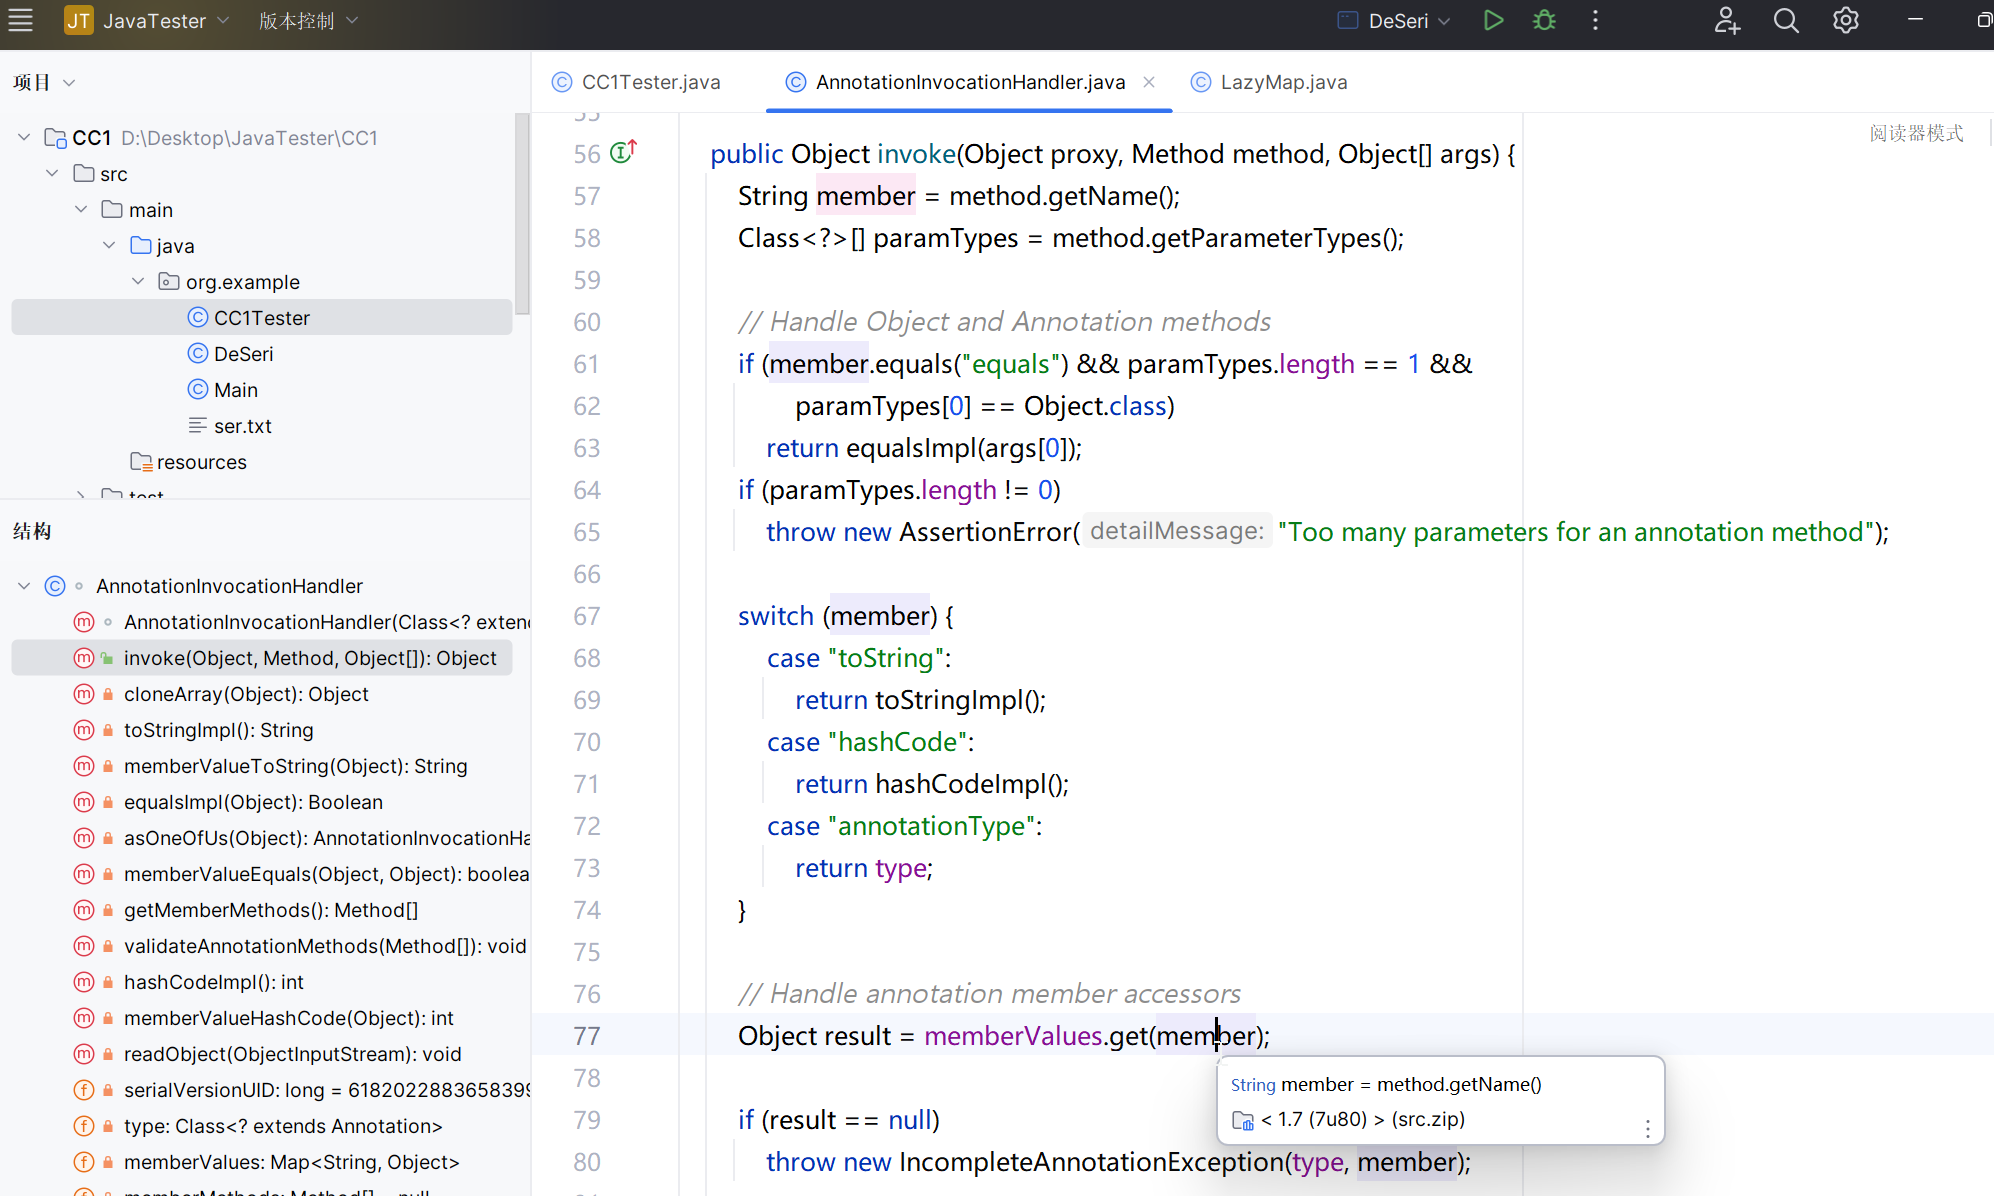
Task: Click the implements gutter icon on line 56
Action: [623, 152]
